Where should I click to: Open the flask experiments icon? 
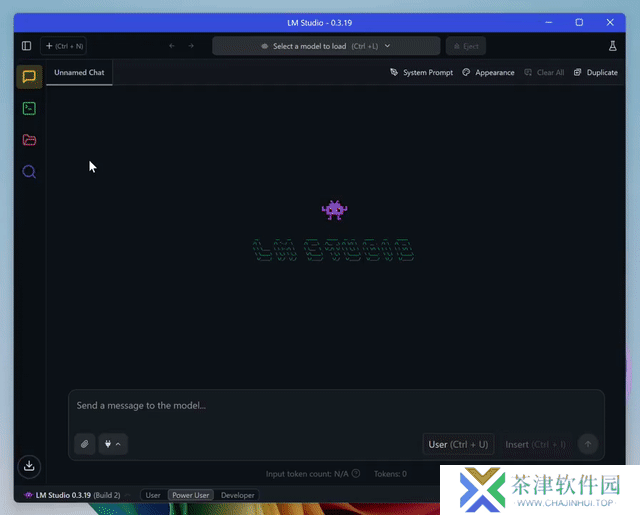tap(612, 46)
